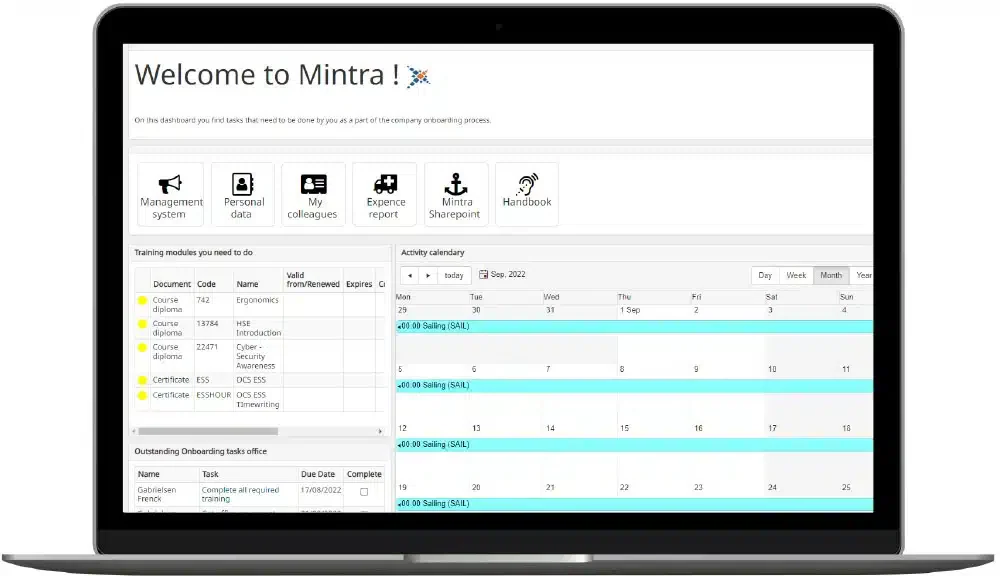The width and height of the screenshot is (1000, 576).
Task: Open the My colleagues tile
Action: tap(313, 195)
